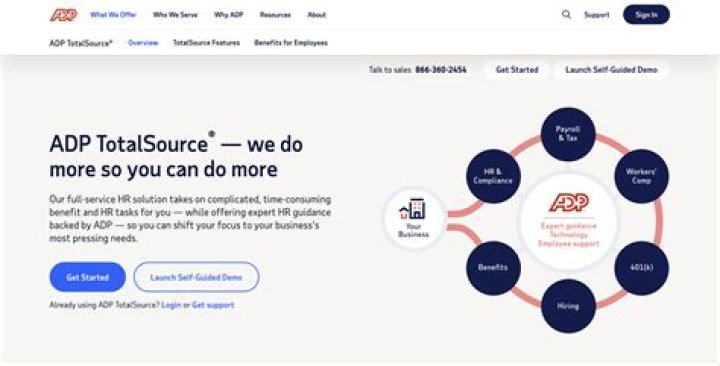Image resolution: width=720 pixels, height=366 pixels.
Task: Open the Get support link
Action: 213,305
